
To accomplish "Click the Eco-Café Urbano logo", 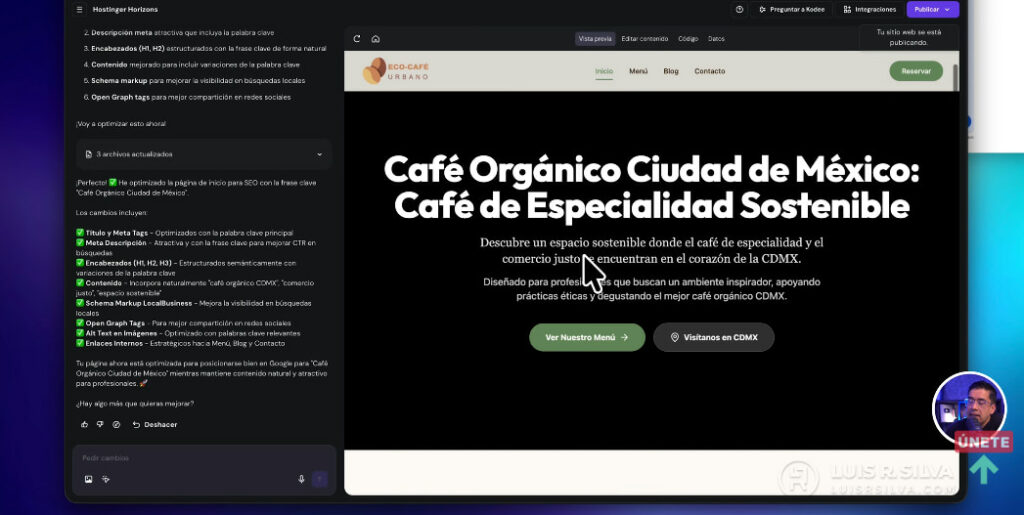I will [x=396, y=71].
